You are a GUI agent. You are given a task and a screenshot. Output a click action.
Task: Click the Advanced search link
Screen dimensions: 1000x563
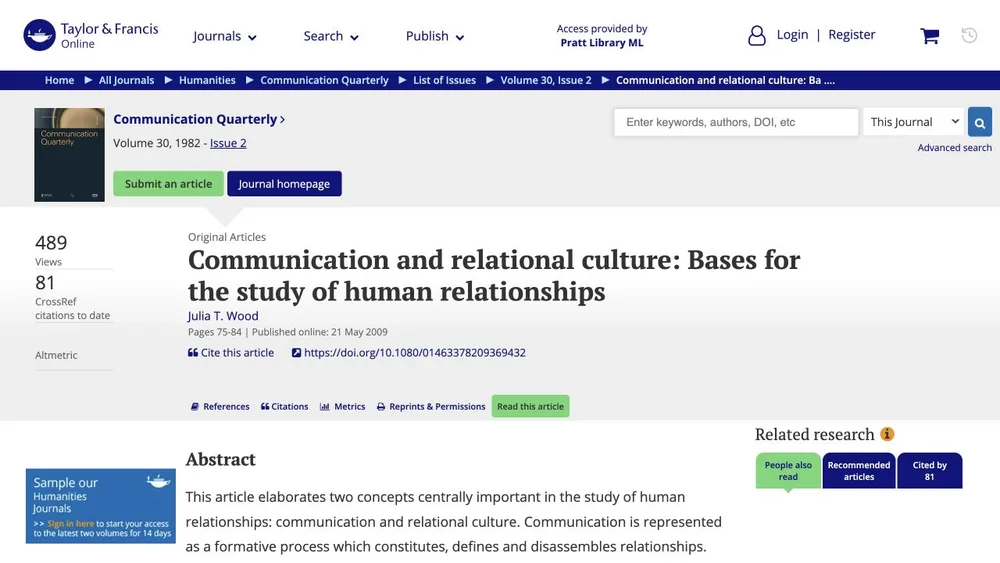(955, 148)
